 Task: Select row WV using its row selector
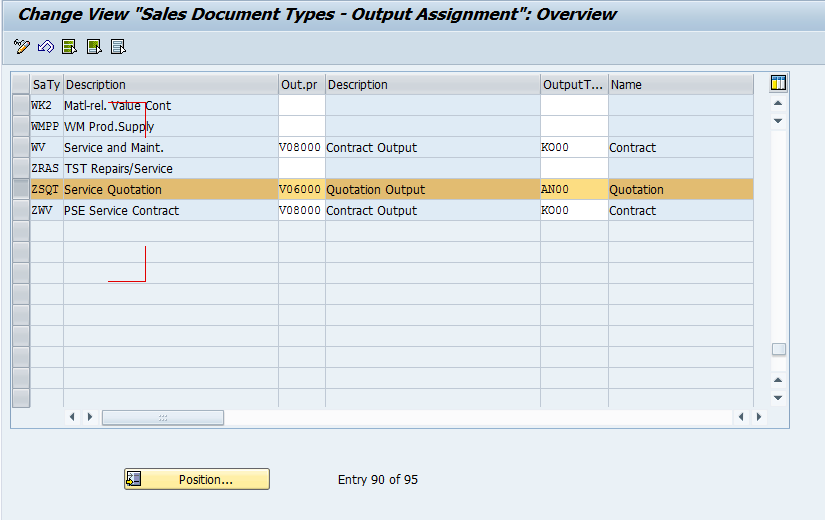pos(21,147)
